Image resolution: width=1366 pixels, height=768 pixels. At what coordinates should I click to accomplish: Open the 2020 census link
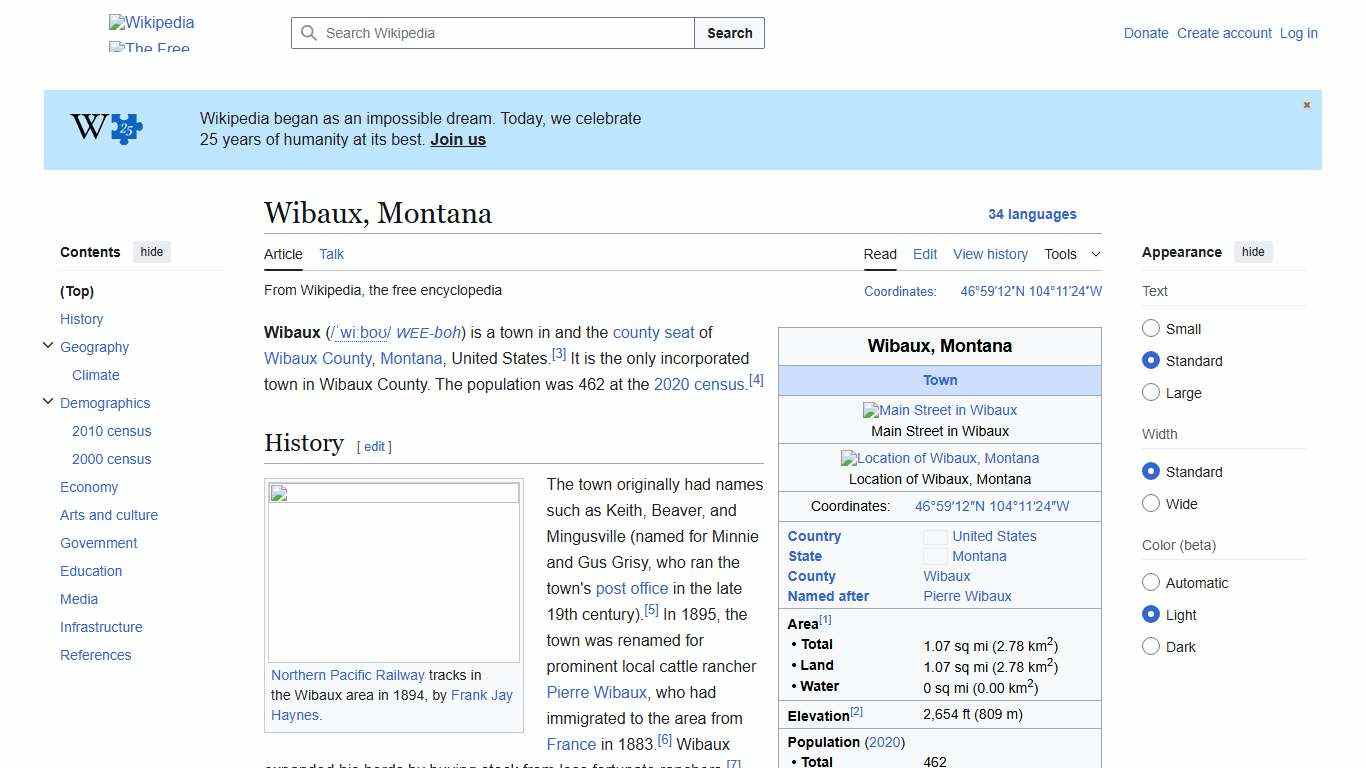pos(699,384)
